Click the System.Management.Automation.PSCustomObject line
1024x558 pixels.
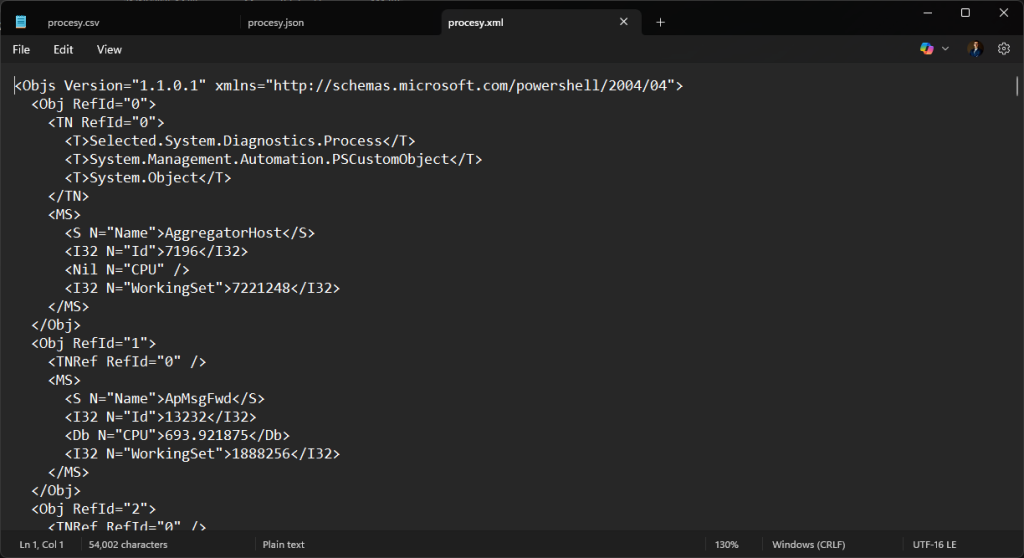tap(273, 159)
